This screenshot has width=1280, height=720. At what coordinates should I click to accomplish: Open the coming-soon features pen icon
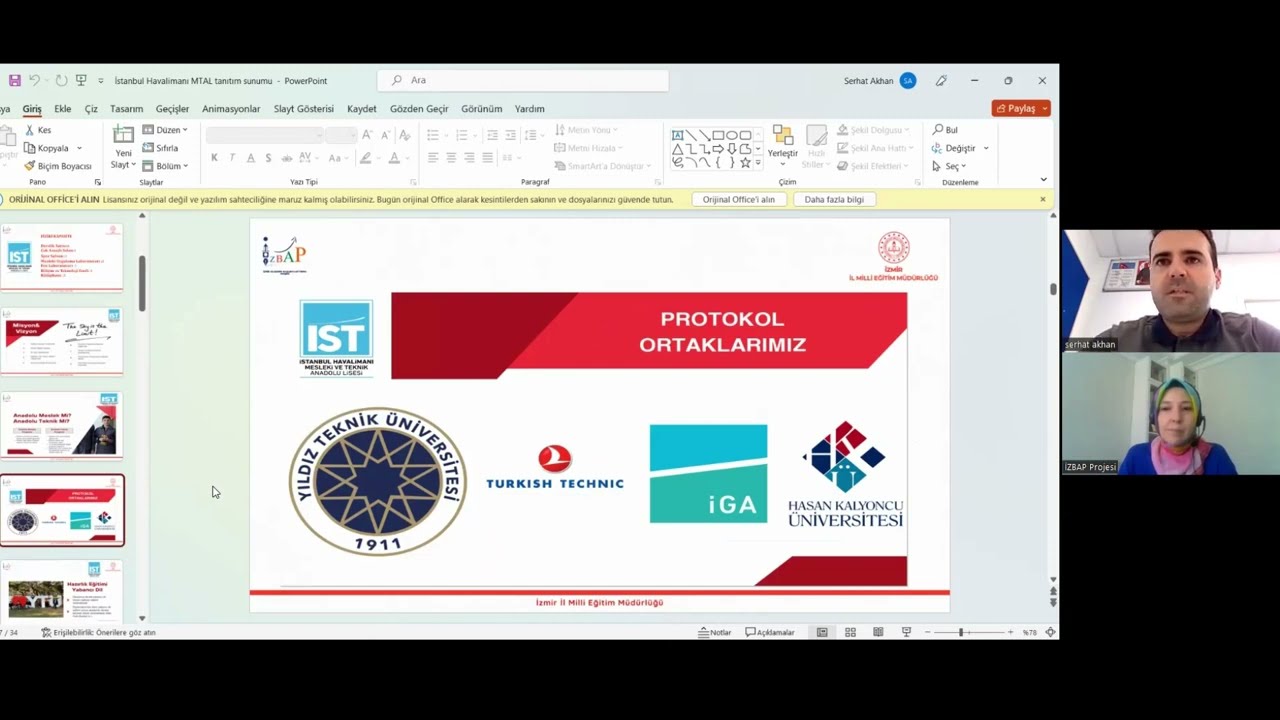[941, 80]
